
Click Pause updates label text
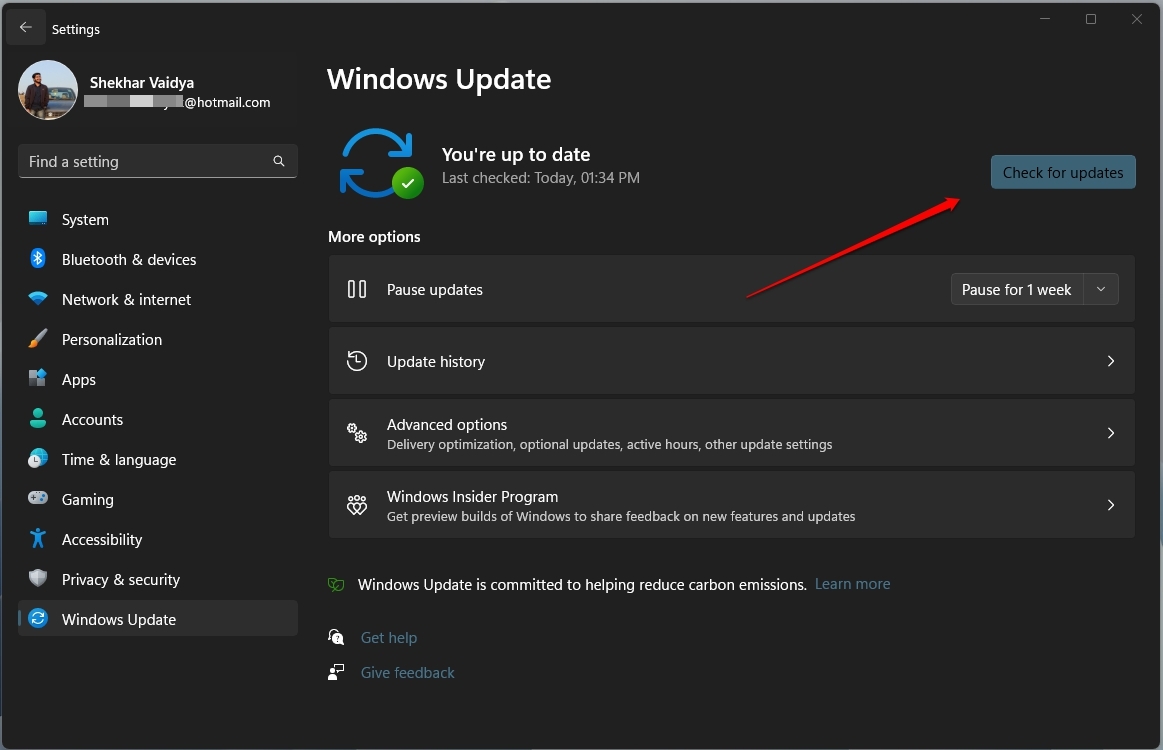pos(435,290)
